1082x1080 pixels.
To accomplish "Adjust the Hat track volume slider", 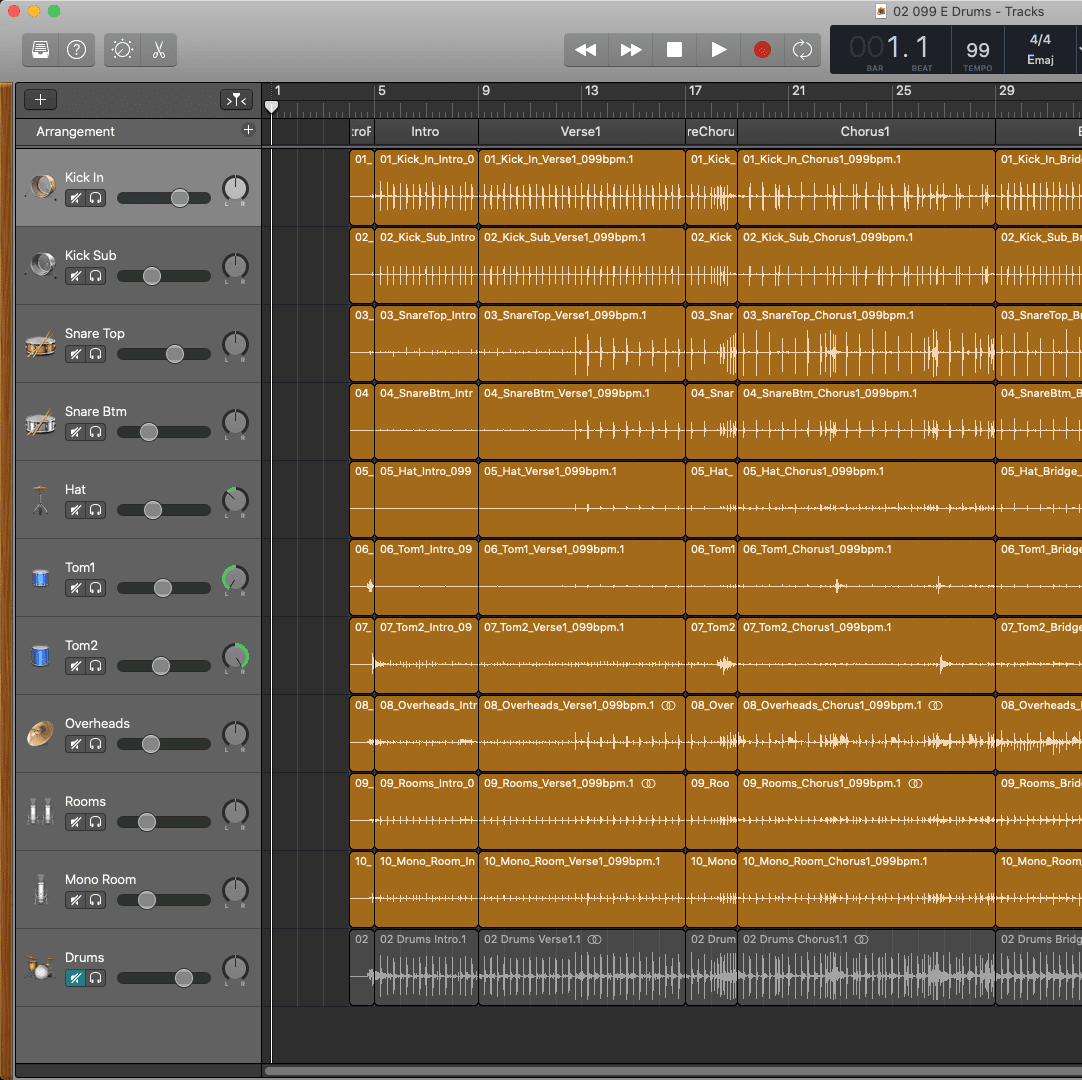I will (153, 510).
